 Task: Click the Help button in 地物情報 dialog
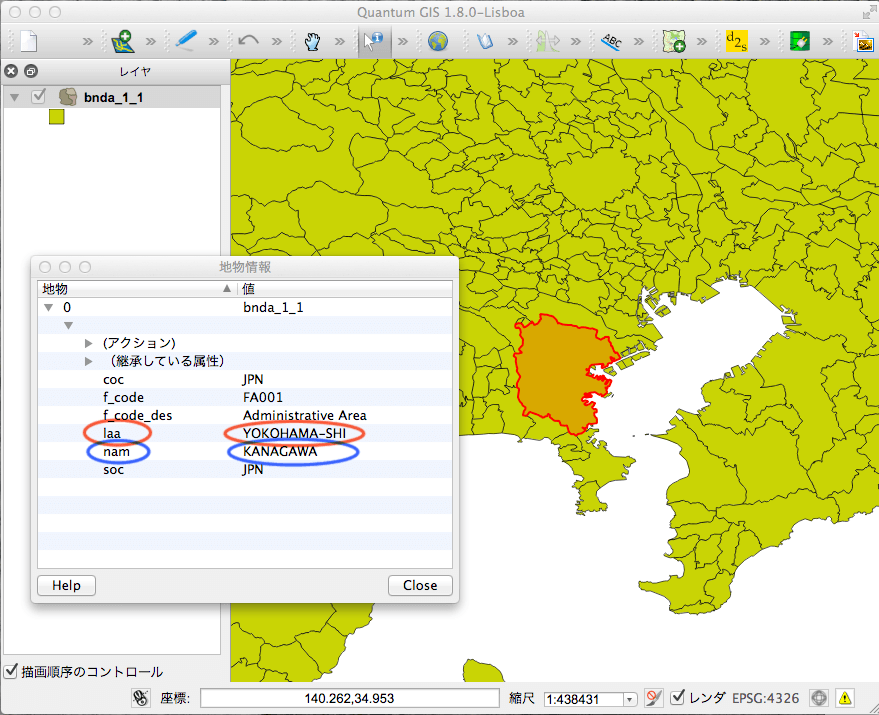coord(66,585)
